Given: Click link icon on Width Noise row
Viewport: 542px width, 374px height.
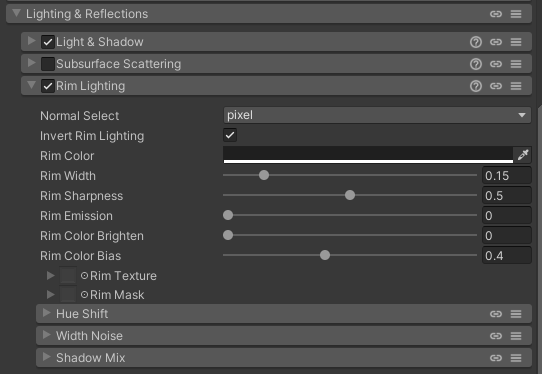Looking at the screenshot, I should click(496, 336).
